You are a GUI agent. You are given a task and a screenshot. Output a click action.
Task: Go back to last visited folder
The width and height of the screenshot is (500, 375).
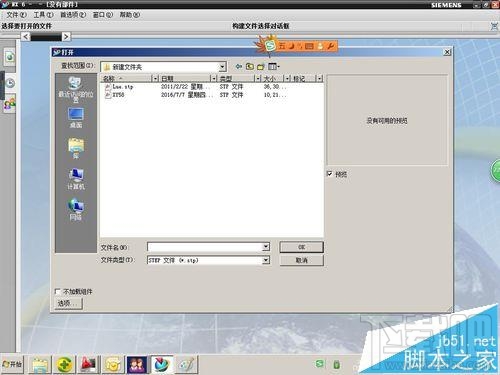pyautogui.click(x=239, y=66)
